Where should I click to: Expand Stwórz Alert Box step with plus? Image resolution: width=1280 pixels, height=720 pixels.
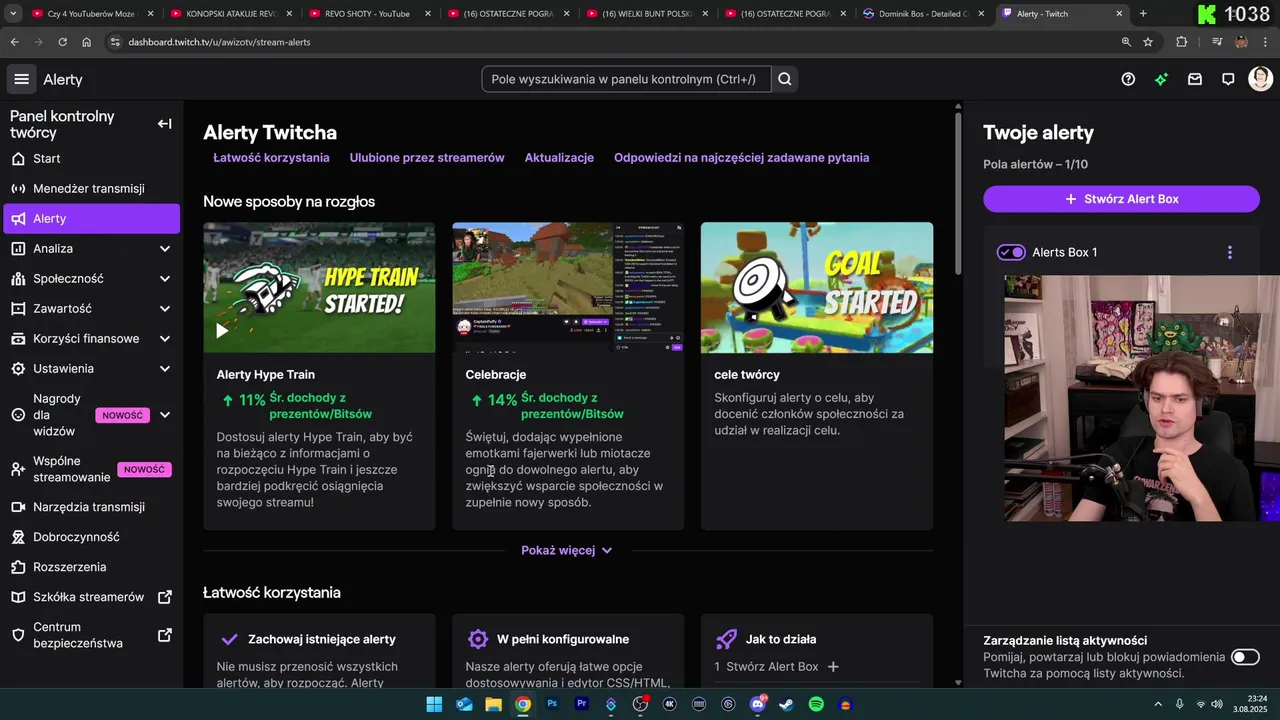[x=833, y=667]
